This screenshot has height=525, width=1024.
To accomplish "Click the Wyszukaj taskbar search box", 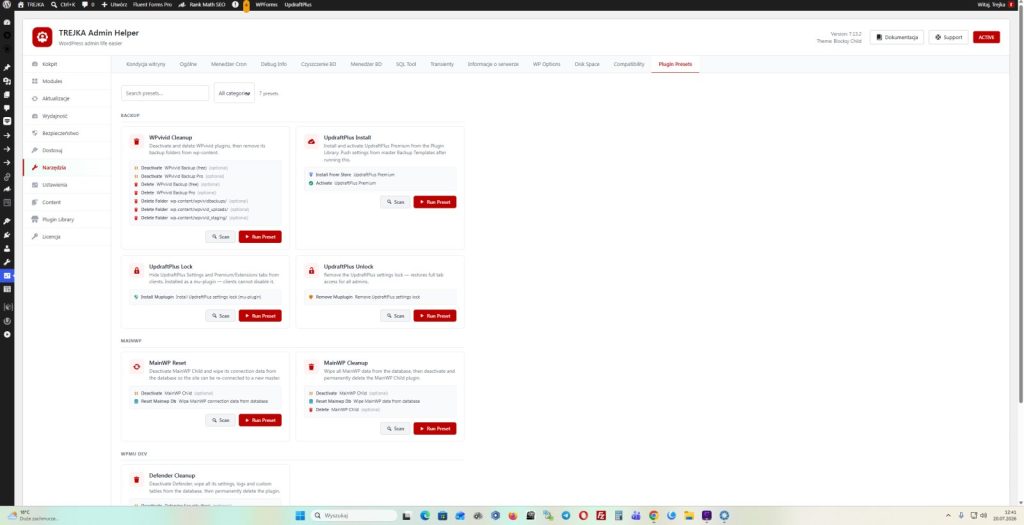I will [x=353, y=515].
